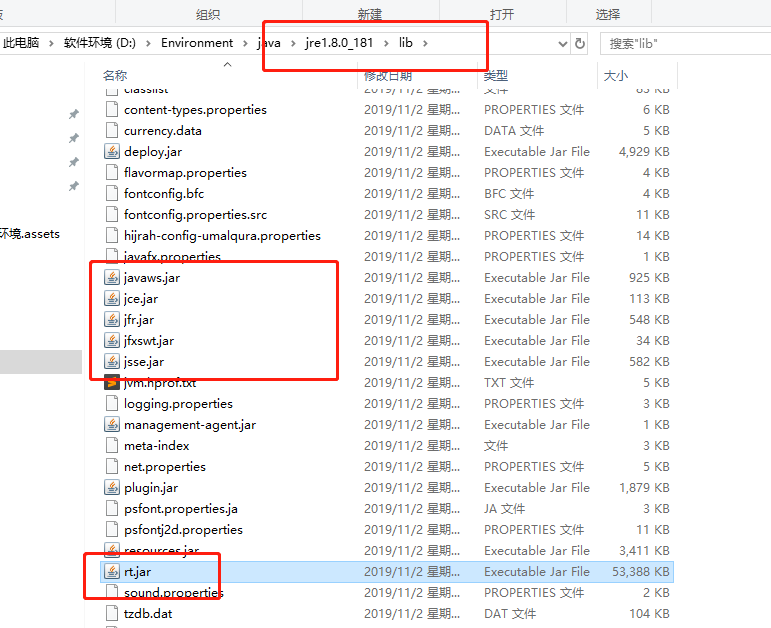Click the TXT 文件 type cell
Screen dimensions: 771x628
click(509, 383)
